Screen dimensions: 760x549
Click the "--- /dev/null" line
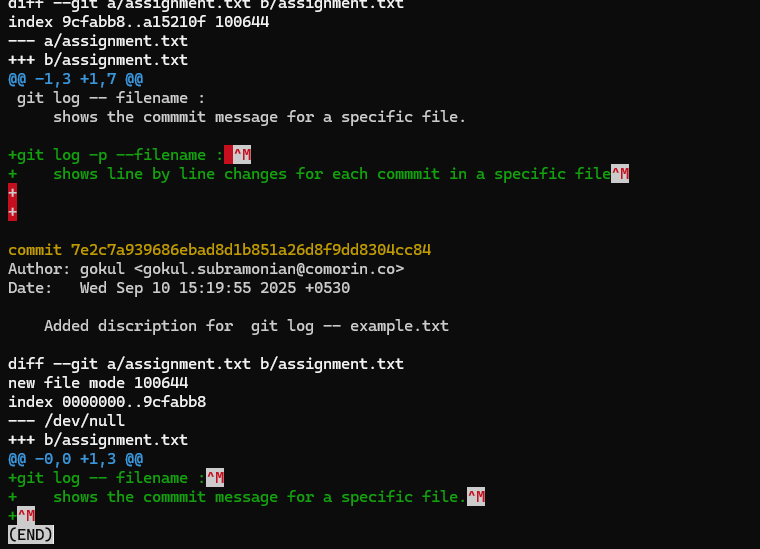point(66,421)
